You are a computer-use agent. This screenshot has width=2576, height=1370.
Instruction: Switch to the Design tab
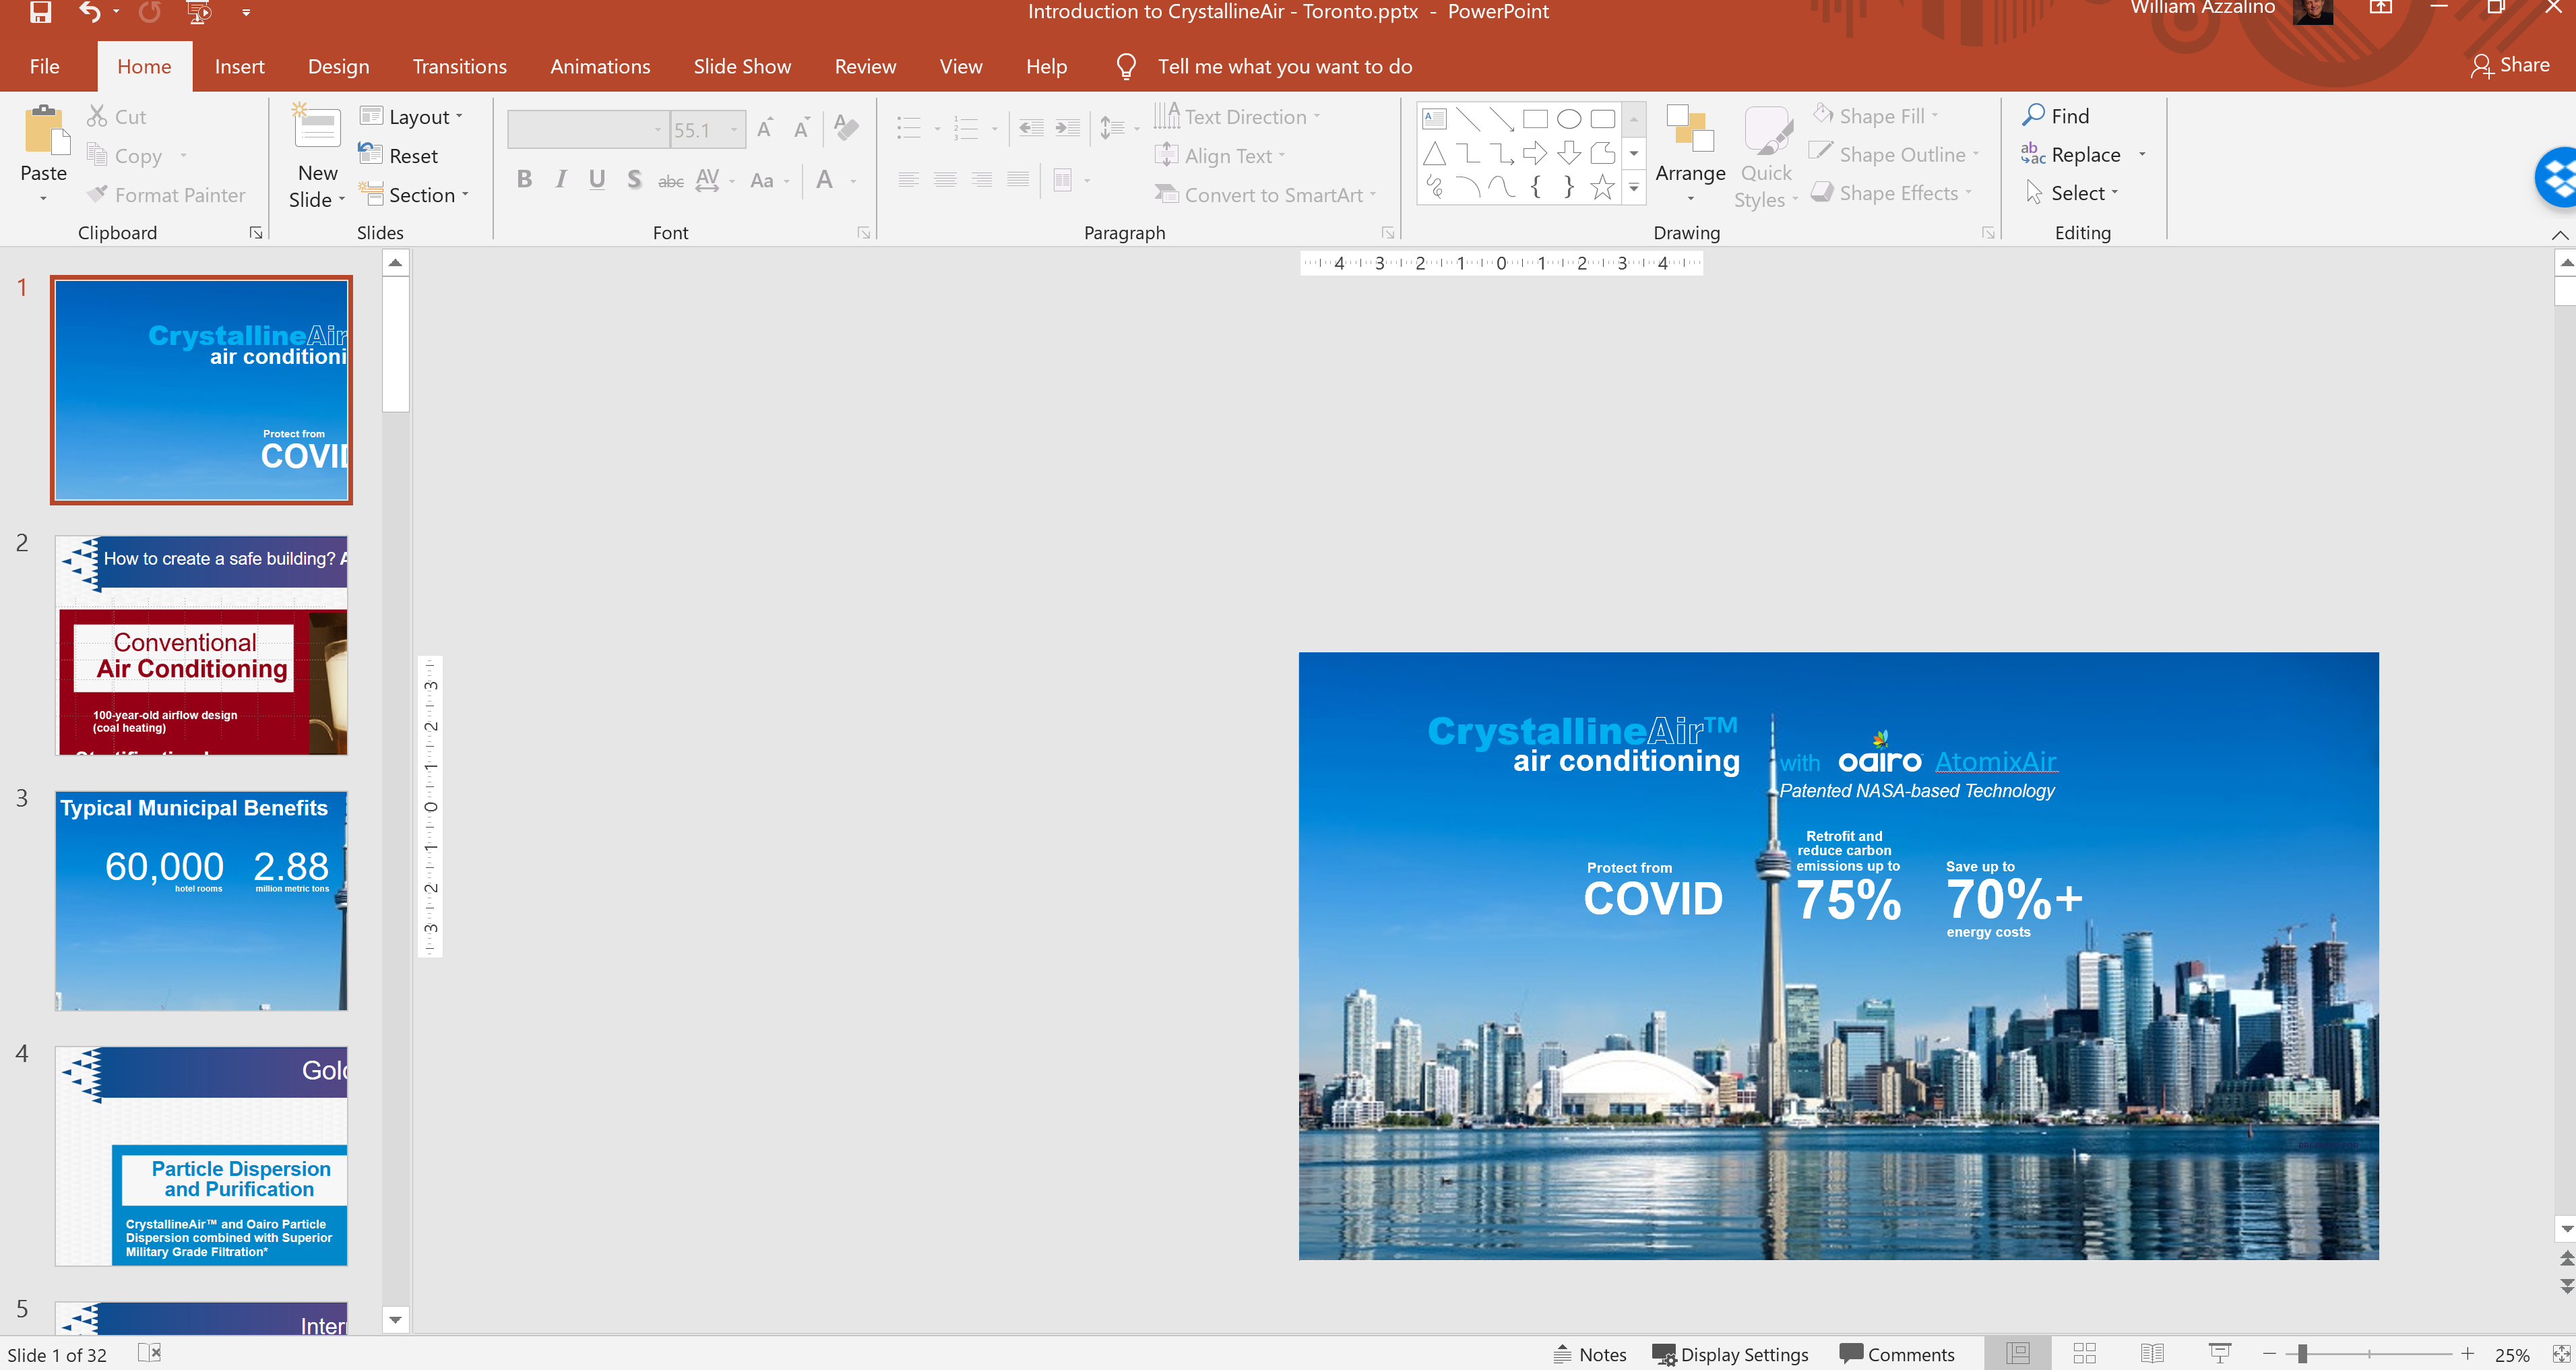339,66
